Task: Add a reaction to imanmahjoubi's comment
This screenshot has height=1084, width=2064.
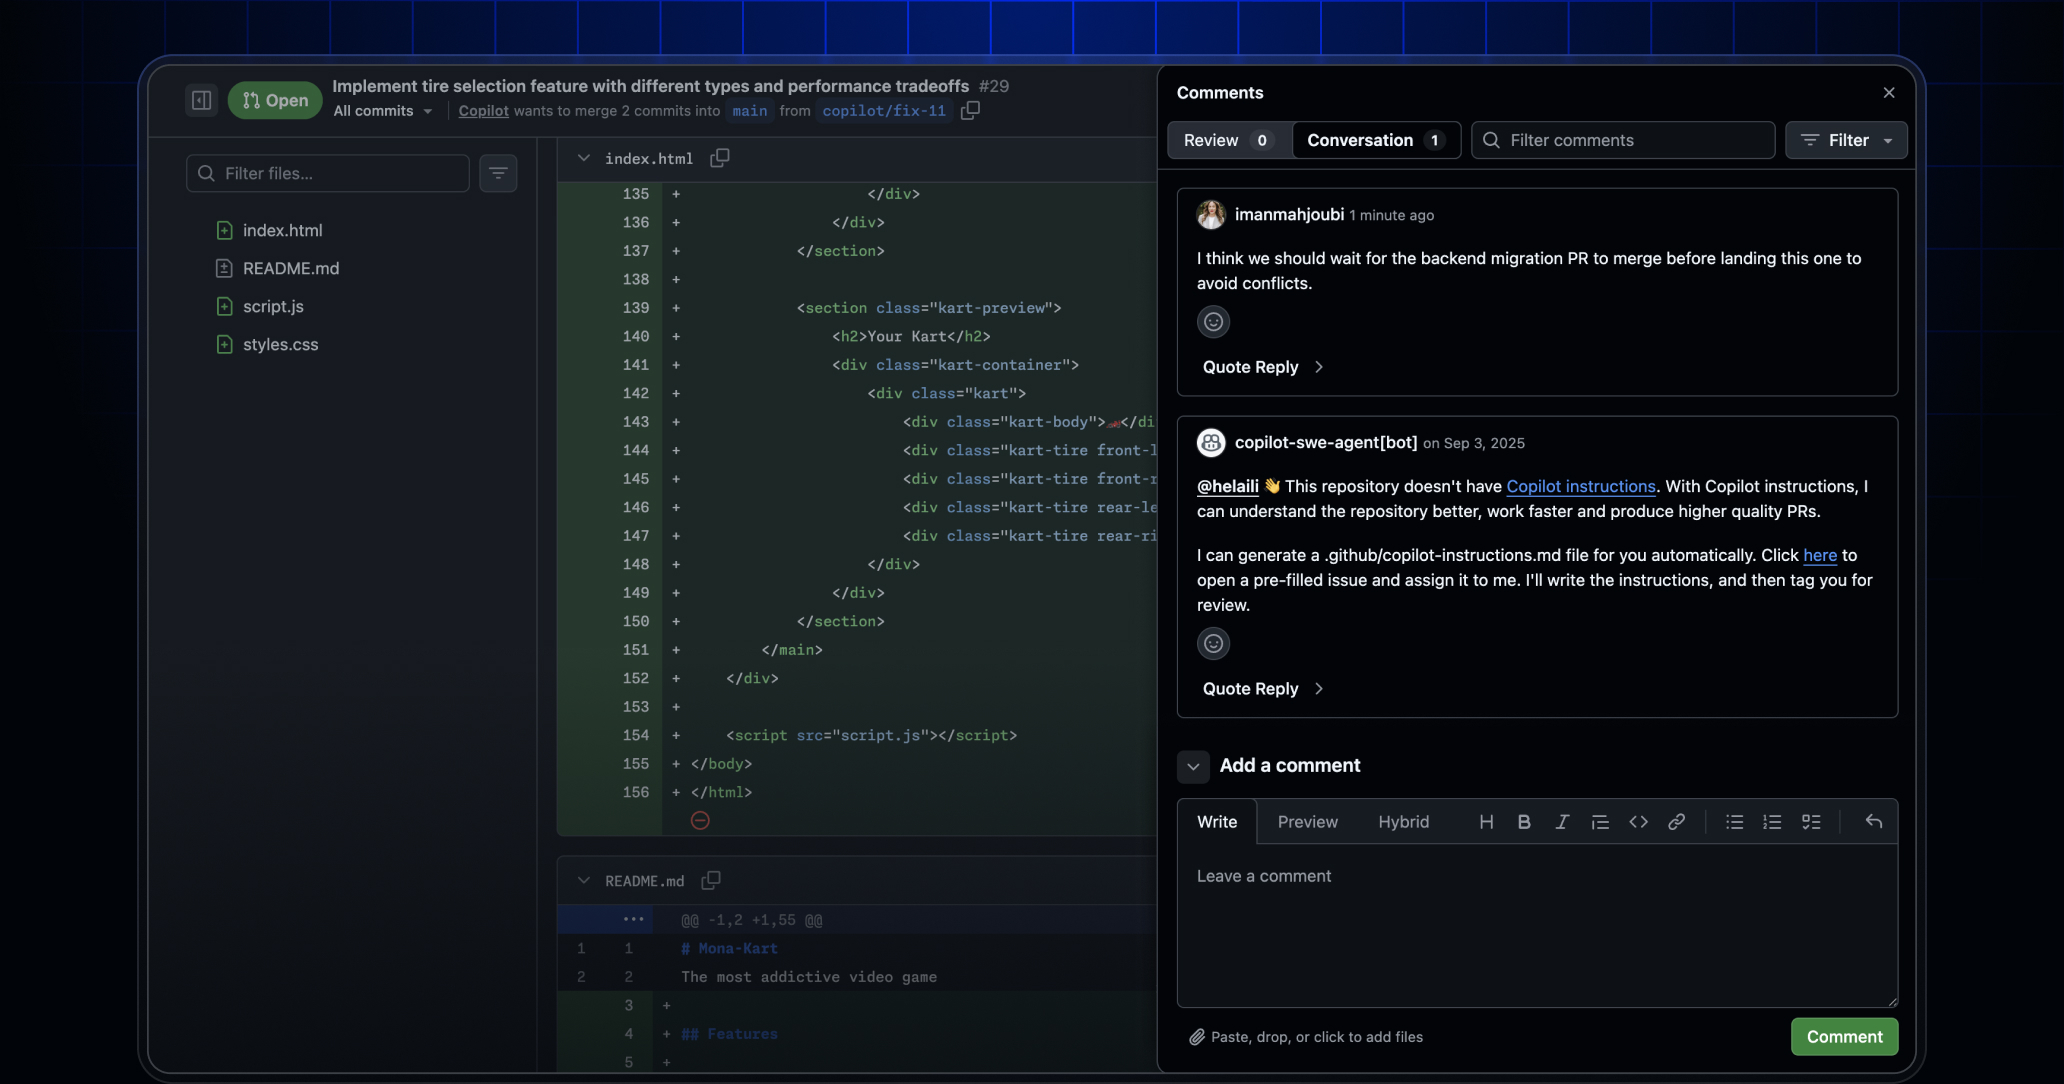Action: 1213,321
